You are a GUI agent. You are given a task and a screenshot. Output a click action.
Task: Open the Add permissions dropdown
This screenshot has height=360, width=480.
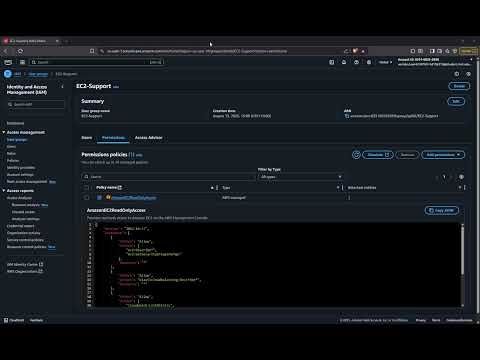coord(443,155)
